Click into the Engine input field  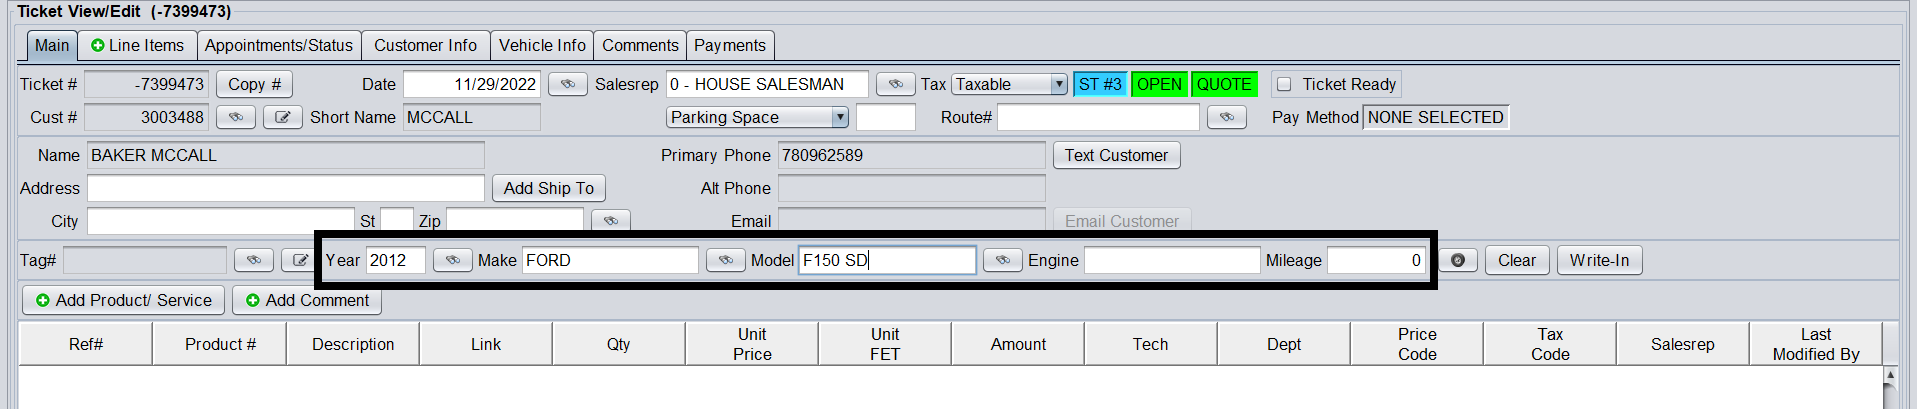point(1172,261)
